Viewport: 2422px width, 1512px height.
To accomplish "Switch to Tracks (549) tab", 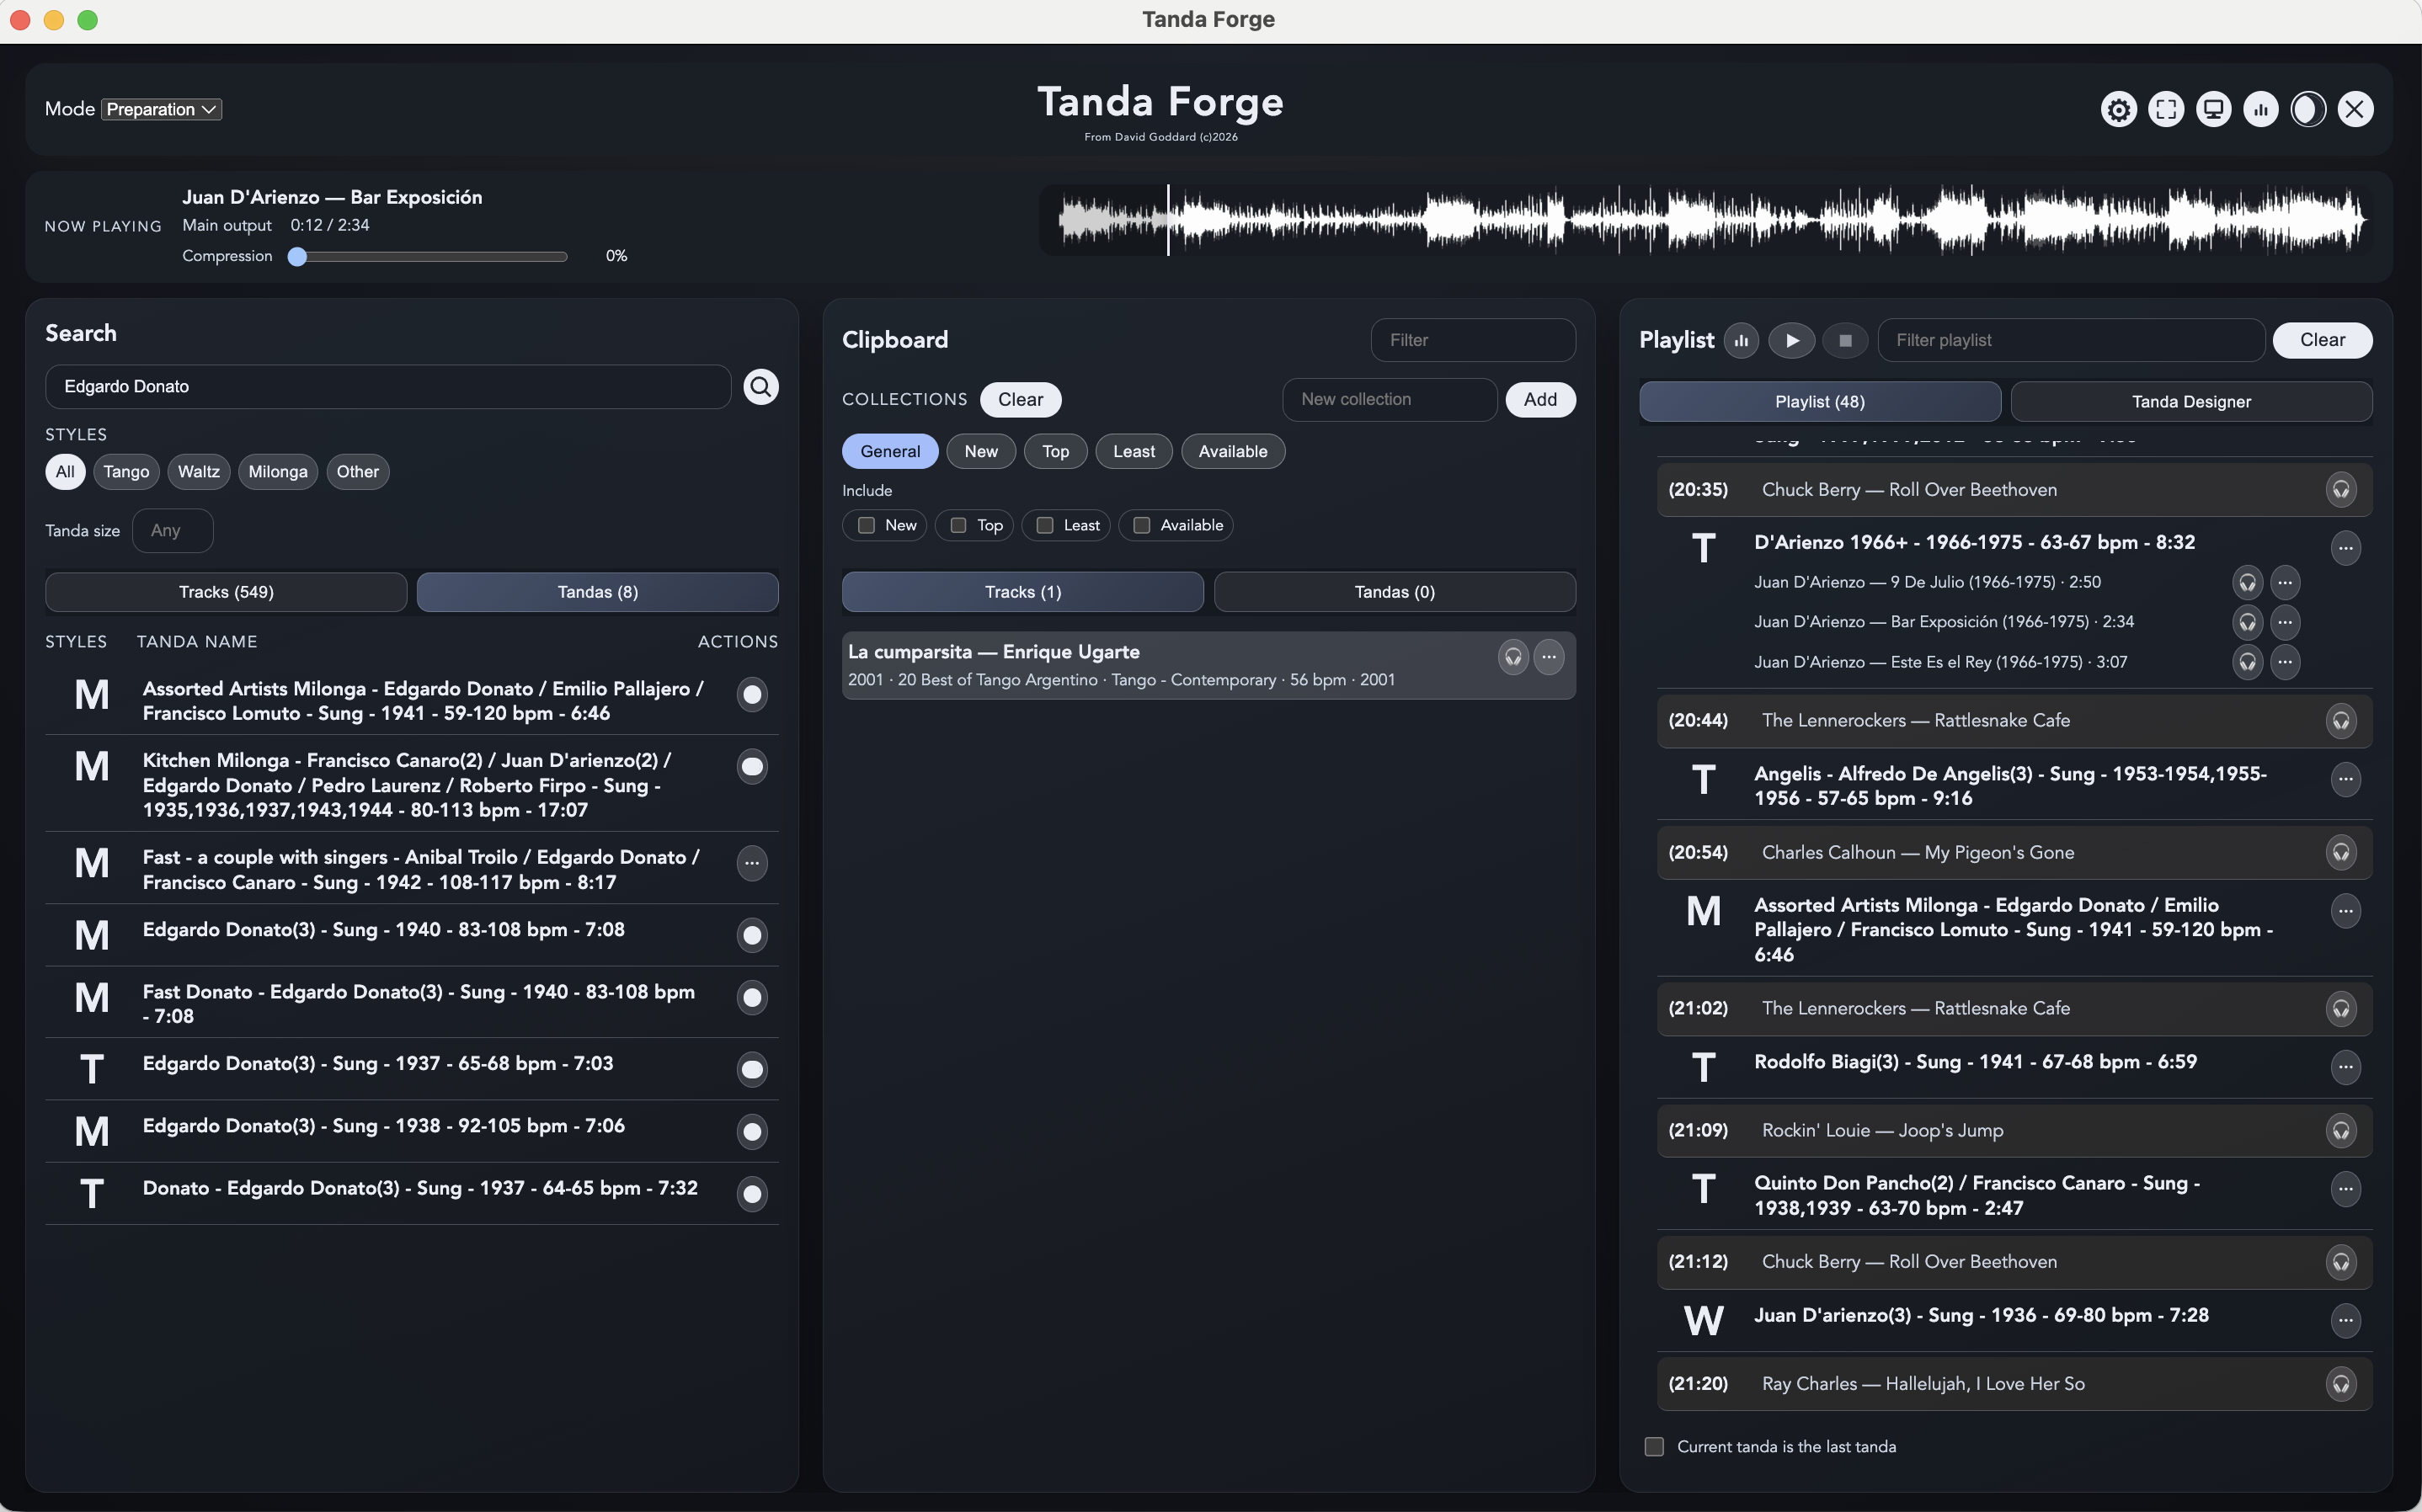I will coord(226,592).
